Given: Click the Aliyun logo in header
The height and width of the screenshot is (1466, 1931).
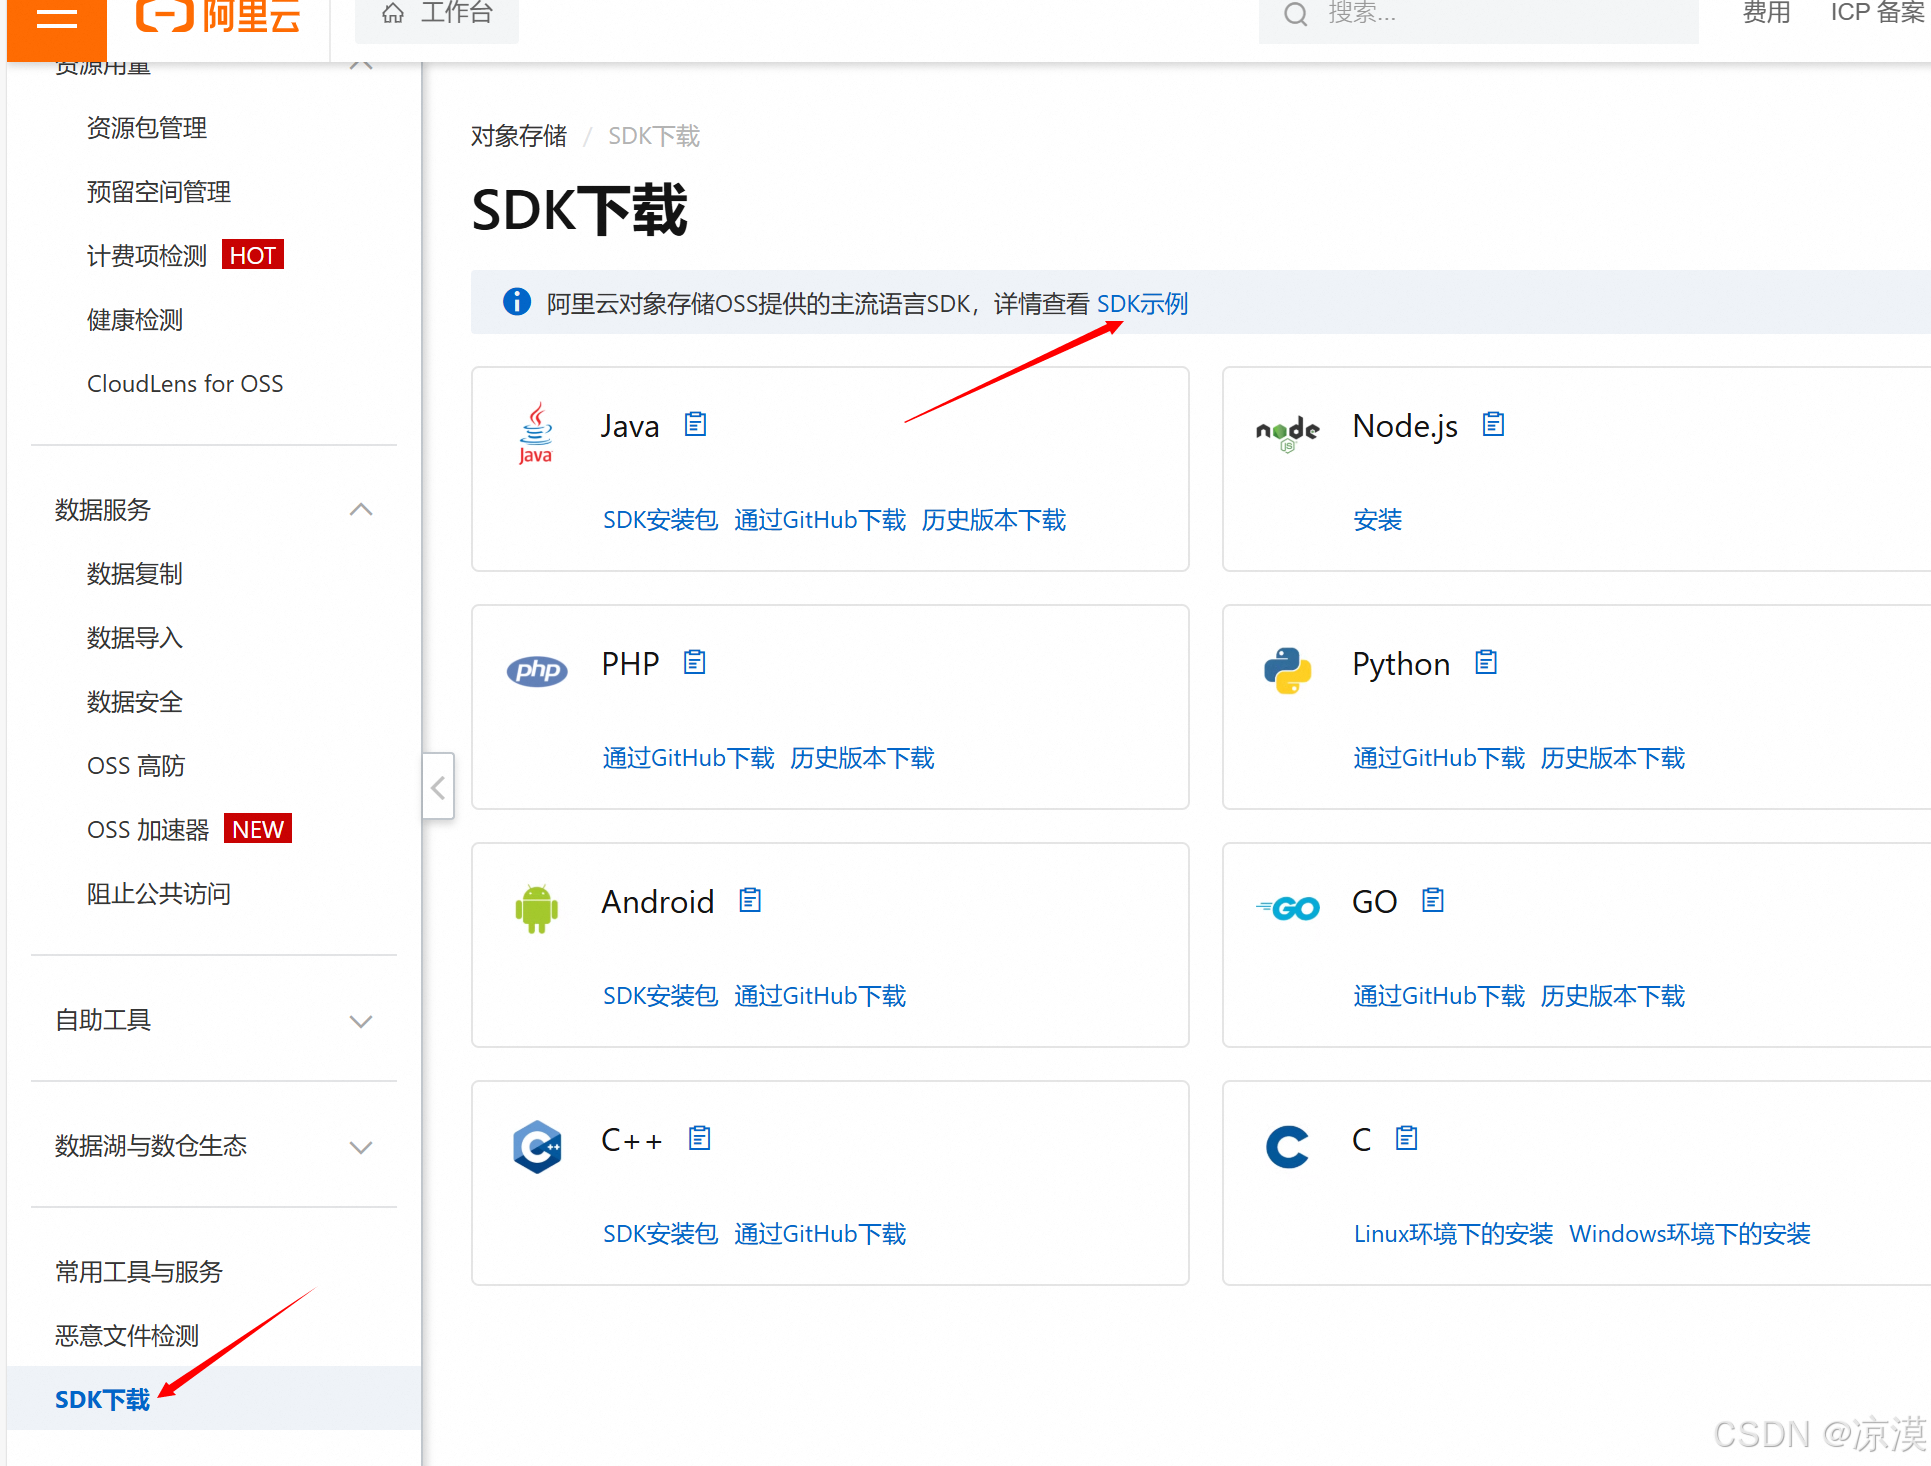Looking at the screenshot, I should [218, 16].
